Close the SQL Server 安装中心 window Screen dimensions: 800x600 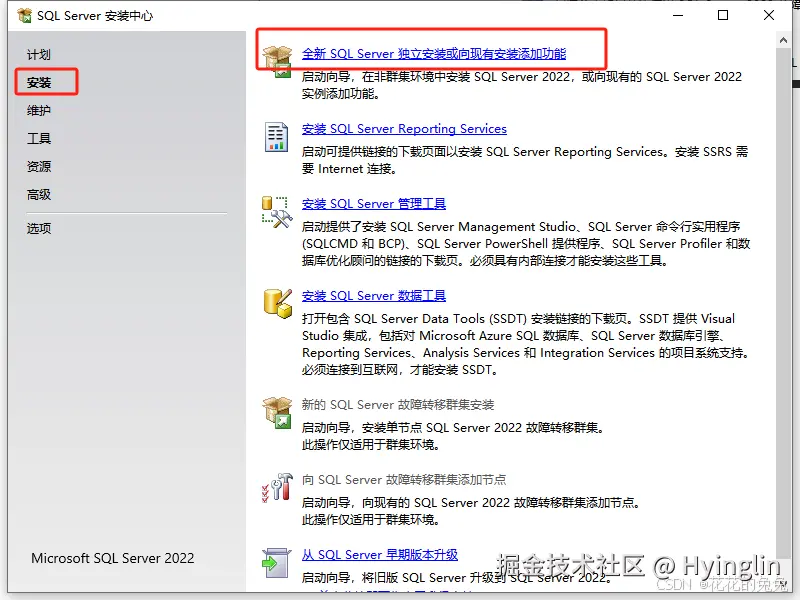pos(769,15)
